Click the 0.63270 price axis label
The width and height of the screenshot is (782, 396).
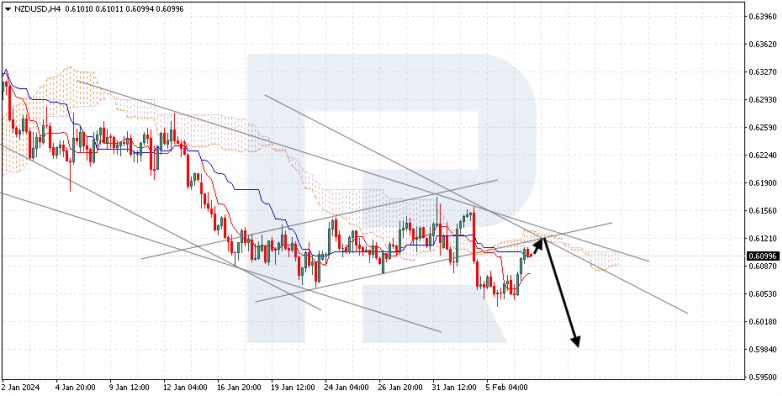click(763, 71)
